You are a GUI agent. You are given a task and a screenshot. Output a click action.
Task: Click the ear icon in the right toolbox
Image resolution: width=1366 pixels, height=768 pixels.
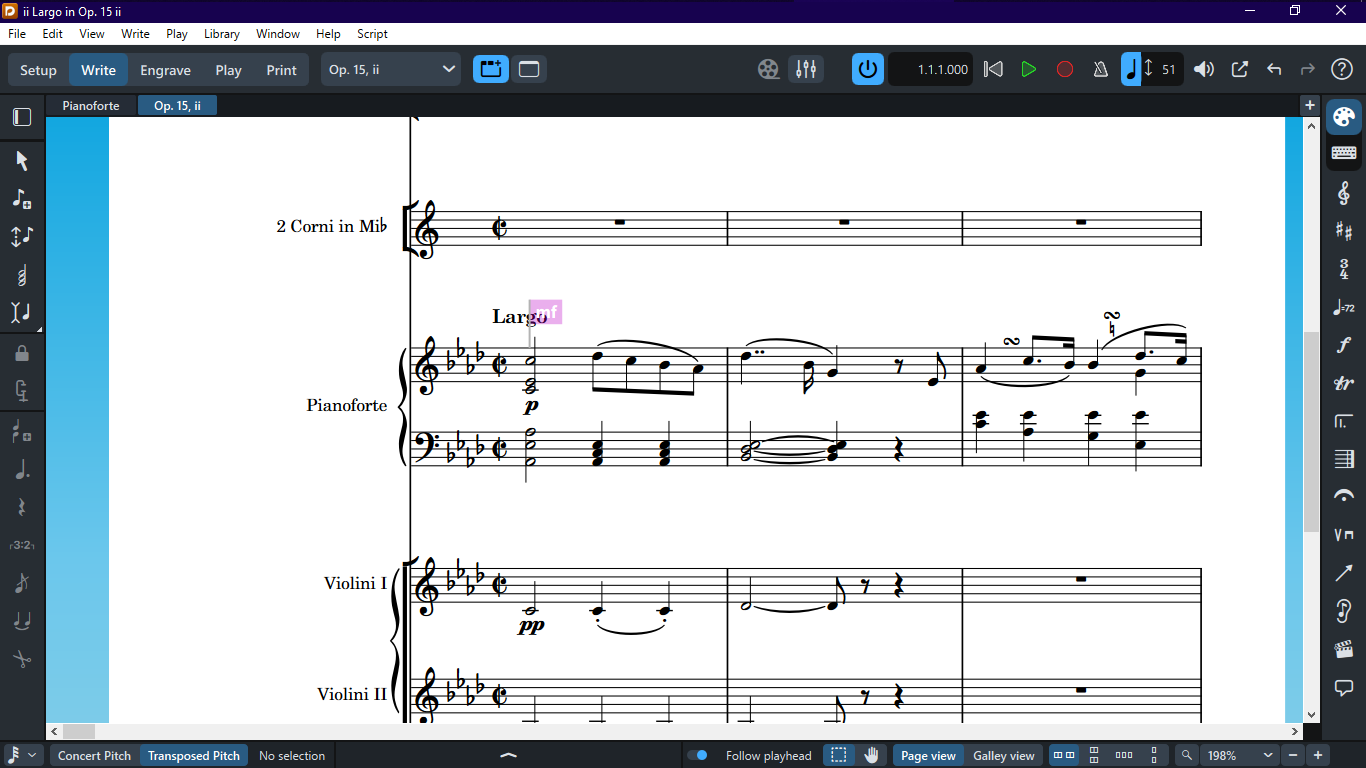1344,611
